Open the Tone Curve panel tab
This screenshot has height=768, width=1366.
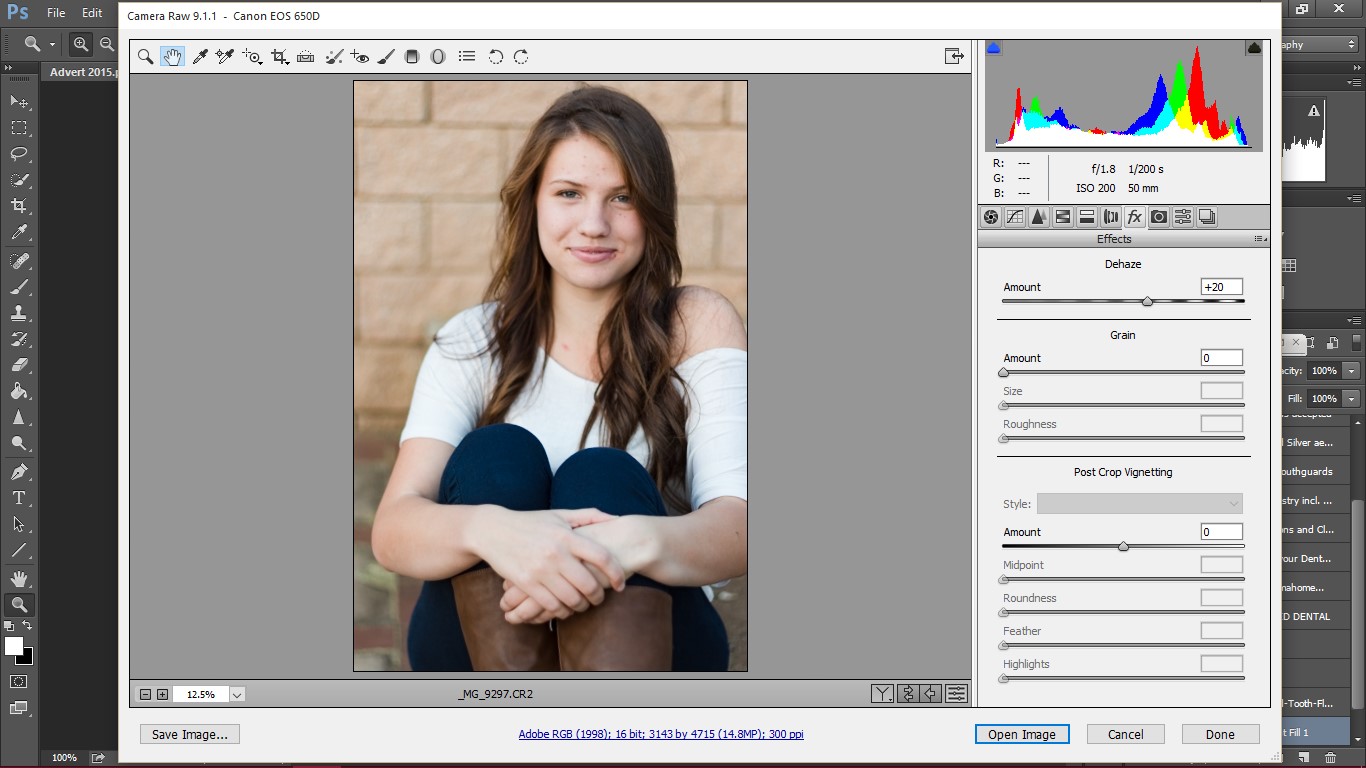1015,217
